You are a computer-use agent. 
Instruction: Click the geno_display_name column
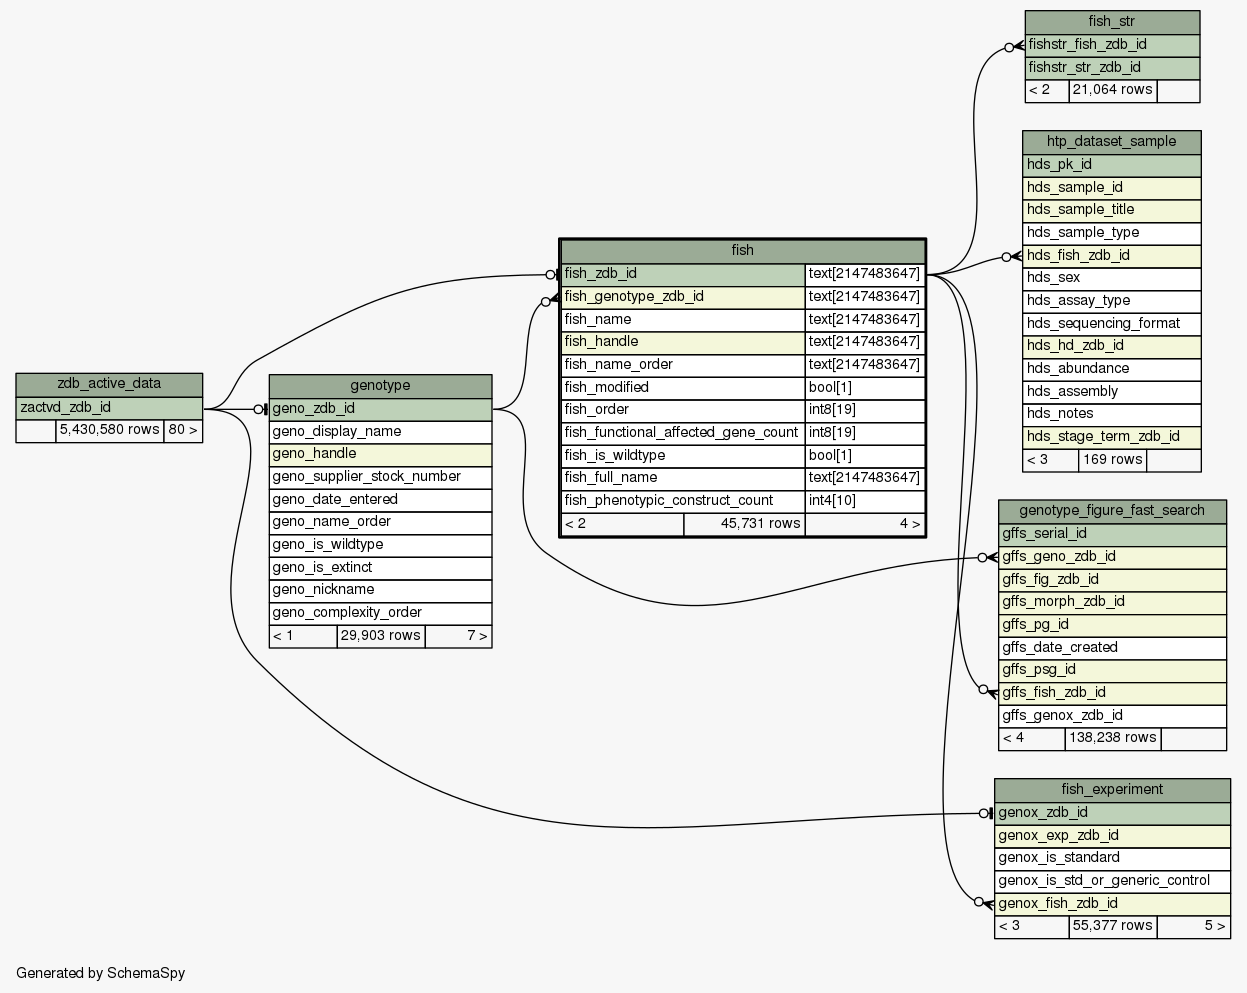click(380, 432)
